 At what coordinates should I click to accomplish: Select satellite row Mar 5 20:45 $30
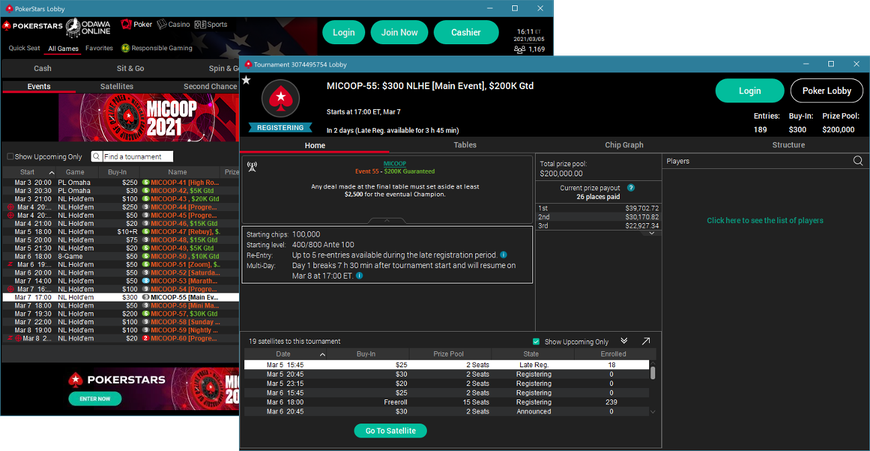pos(447,374)
